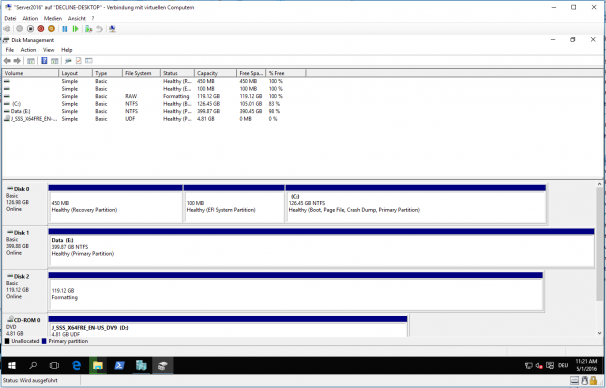Click the View settings icon in Disk Management toolbar
Viewport: 606px width, 388px height.
pyautogui.click(x=89, y=61)
